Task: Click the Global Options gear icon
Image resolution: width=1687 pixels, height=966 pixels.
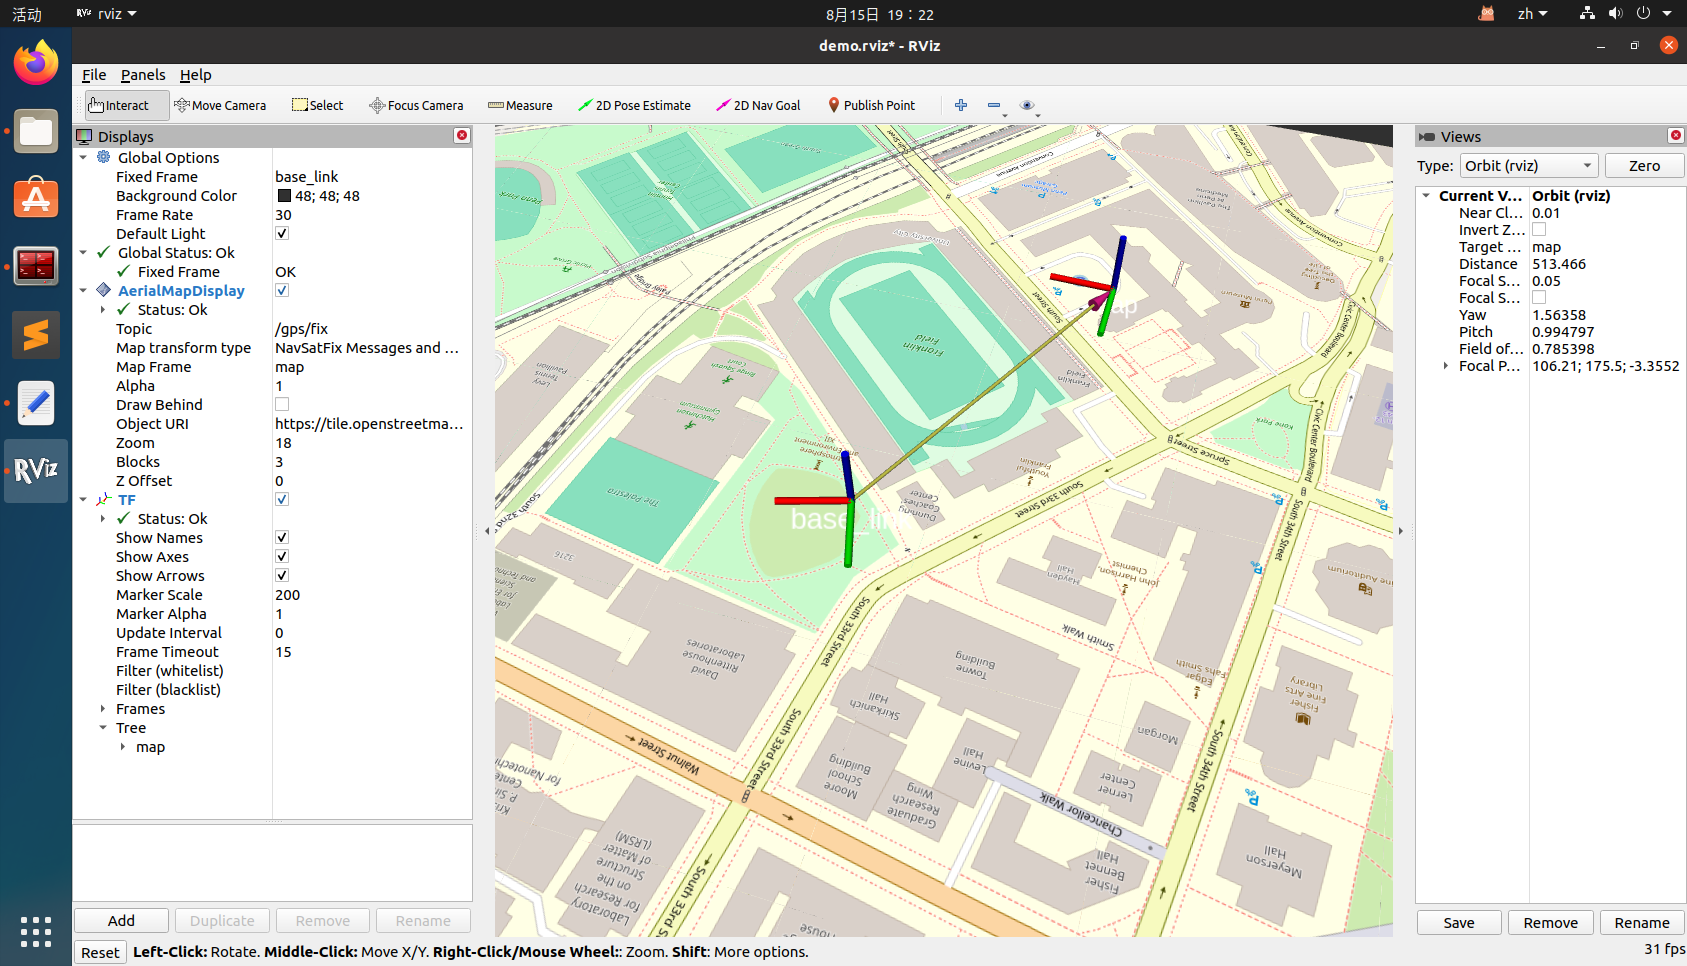Action: [104, 157]
